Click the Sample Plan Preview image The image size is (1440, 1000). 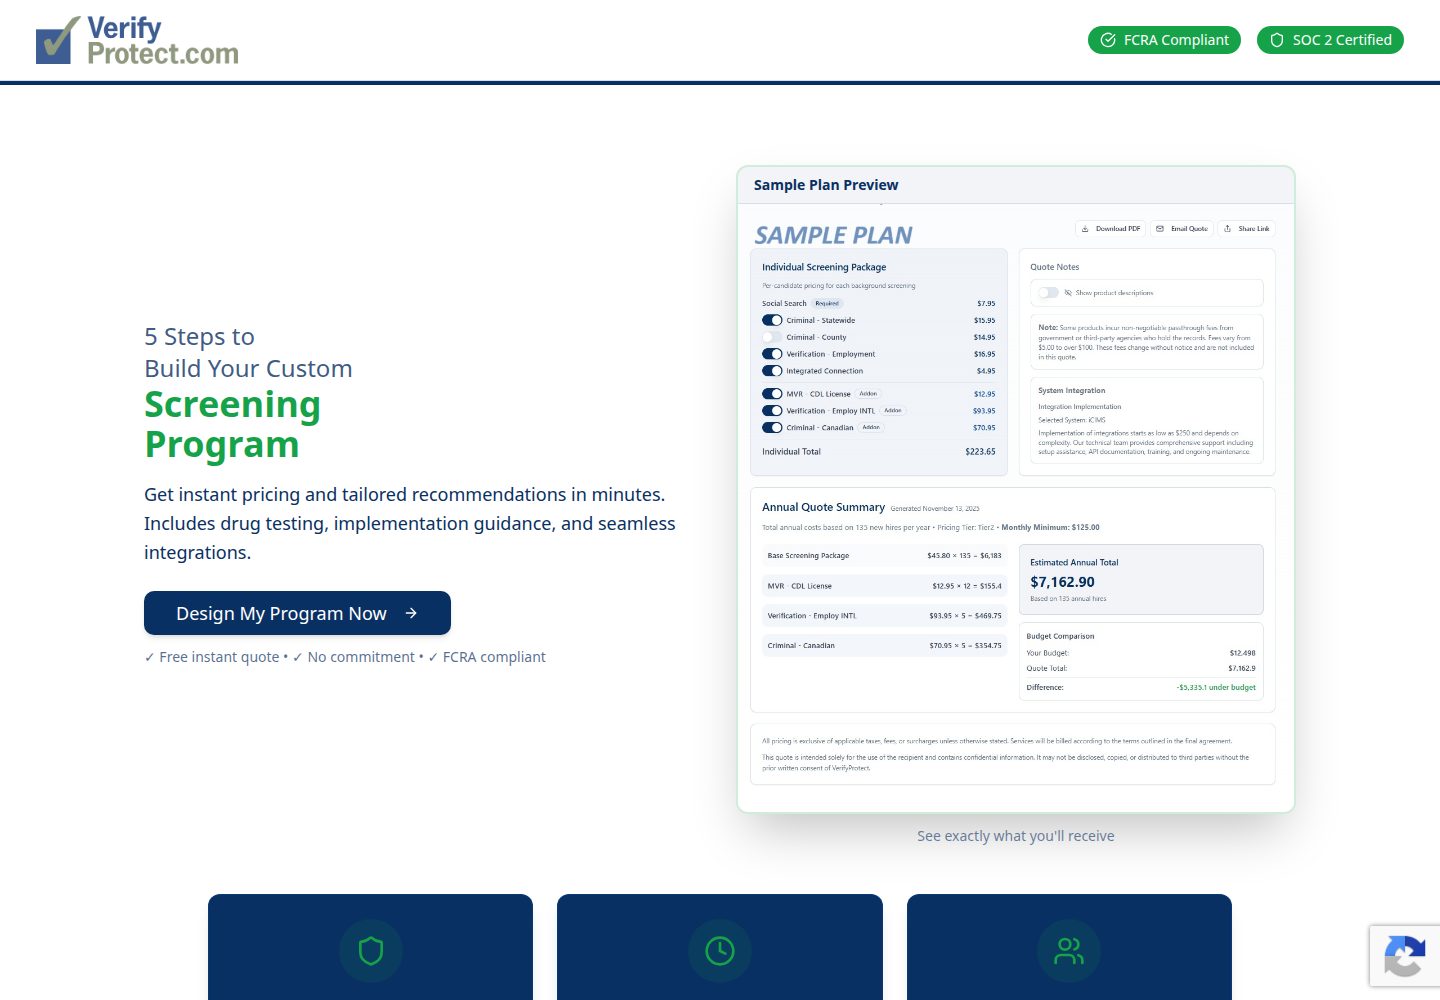click(x=1016, y=508)
